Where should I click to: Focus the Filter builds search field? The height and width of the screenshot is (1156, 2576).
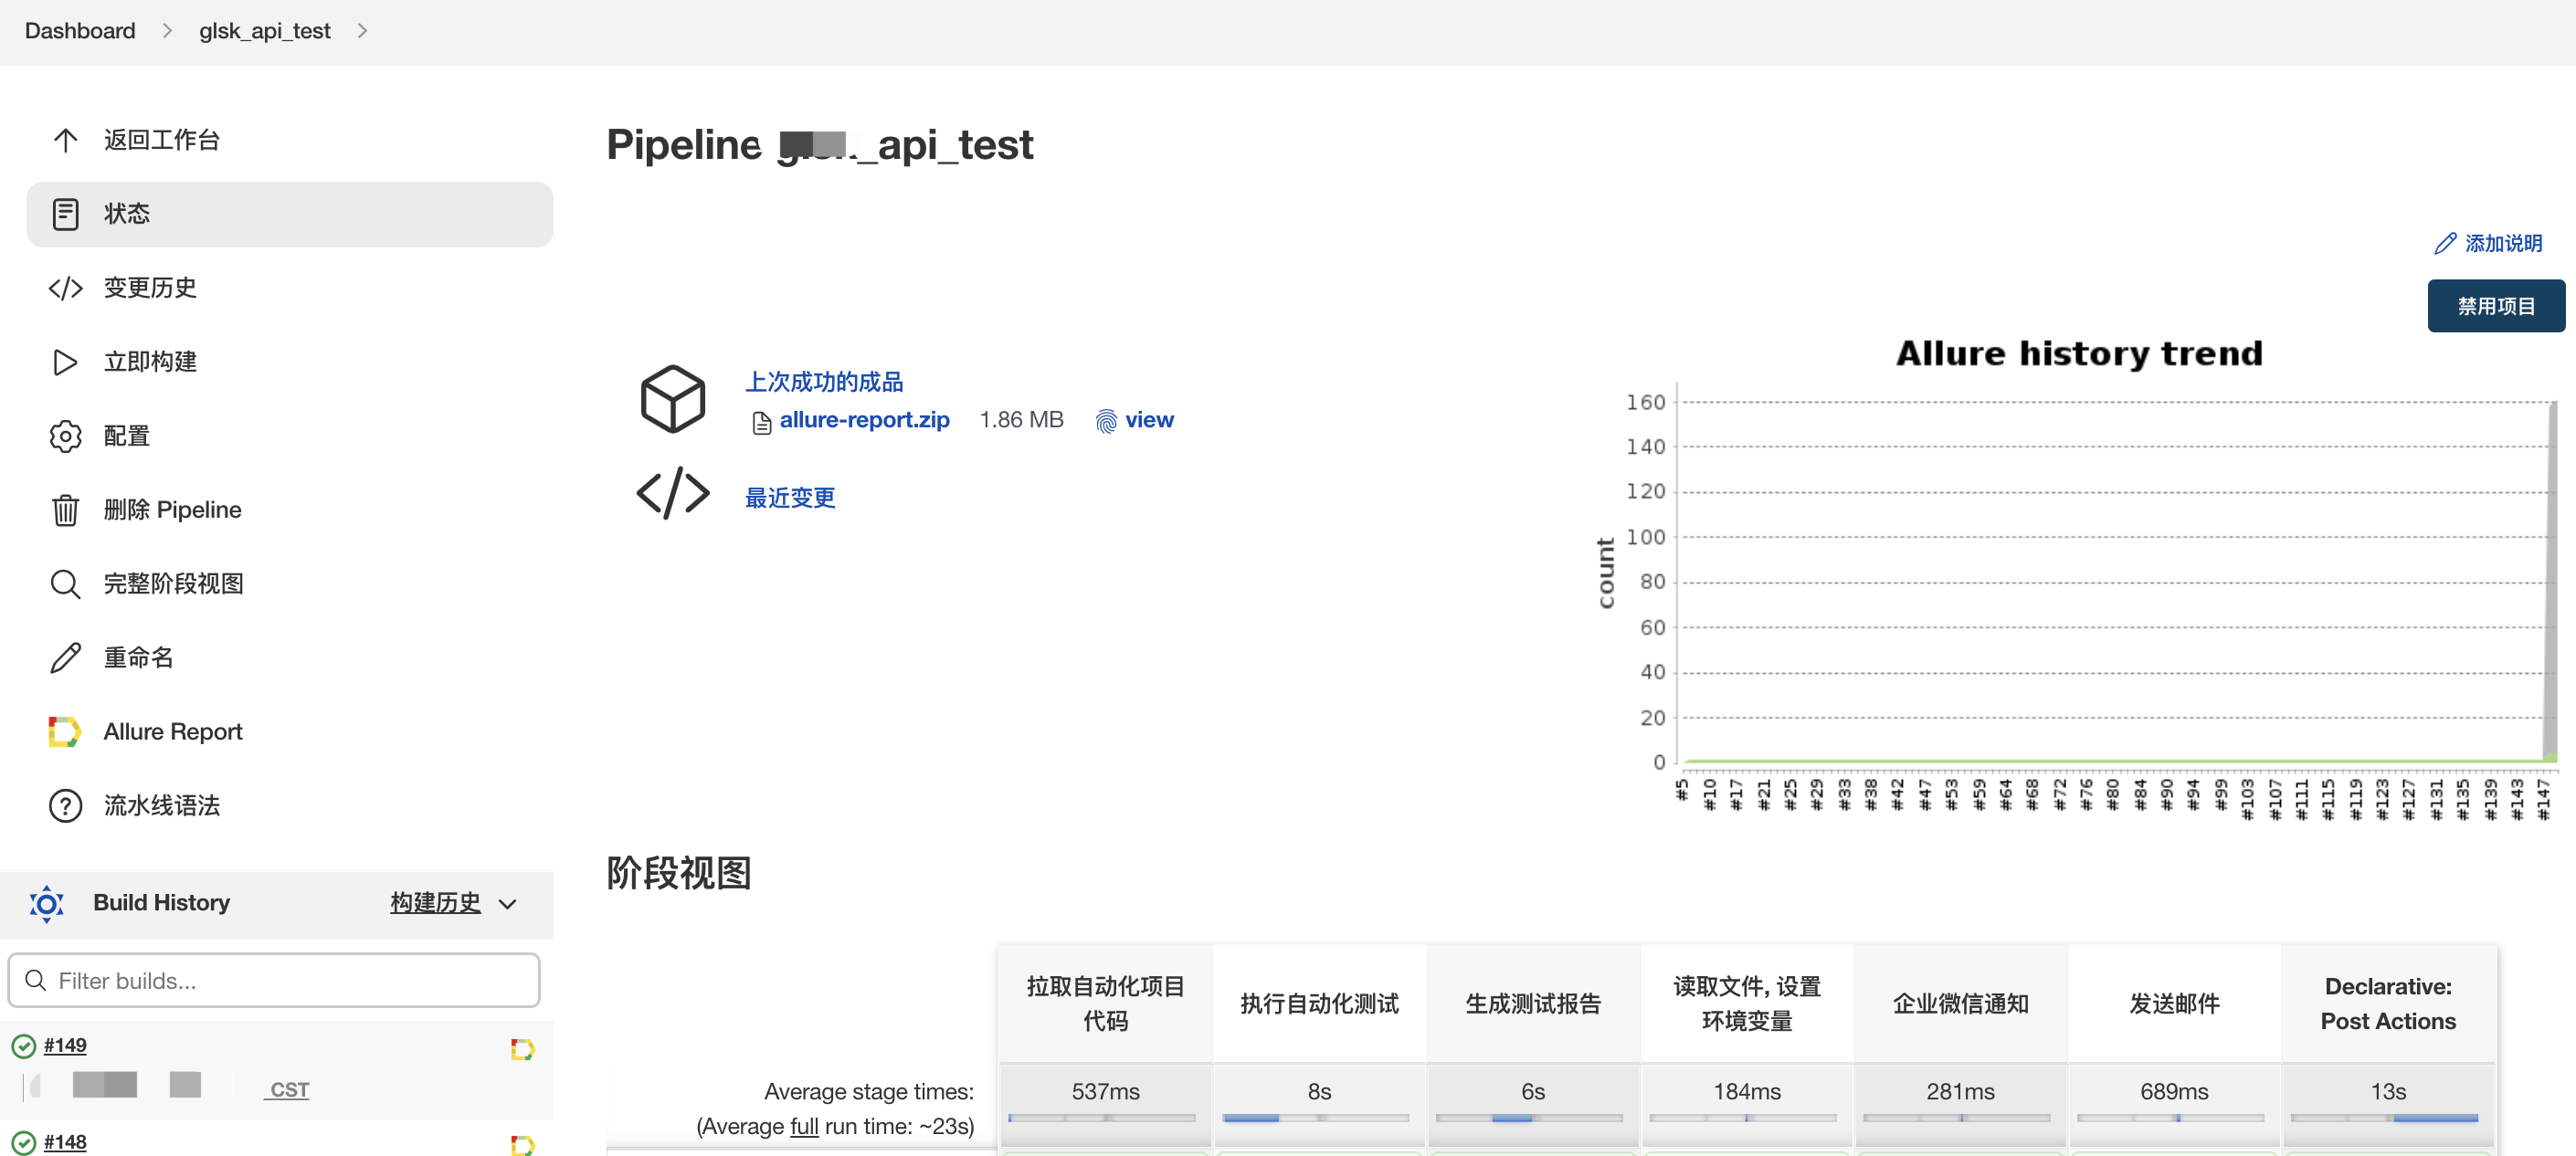pyautogui.click(x=274, y=980)
